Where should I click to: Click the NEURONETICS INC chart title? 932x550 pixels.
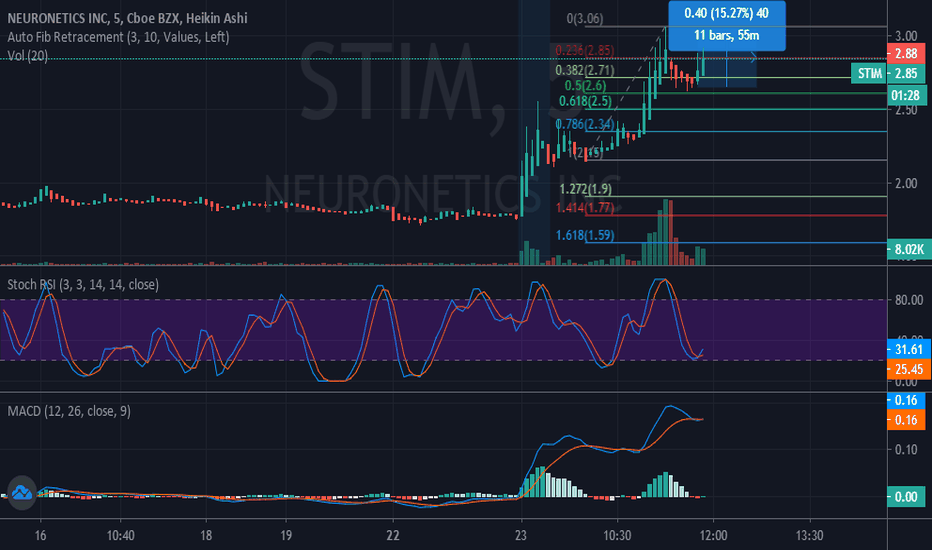[x=127, y=18]
